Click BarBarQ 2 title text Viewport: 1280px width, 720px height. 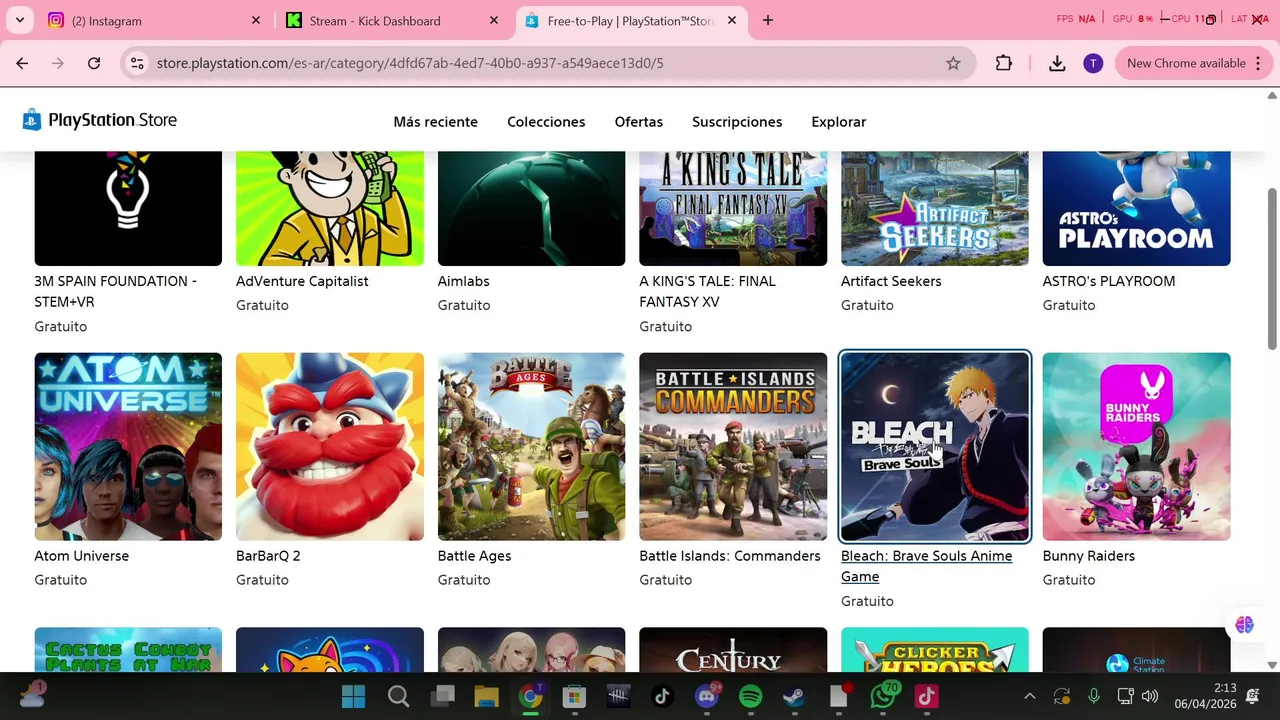268,556
